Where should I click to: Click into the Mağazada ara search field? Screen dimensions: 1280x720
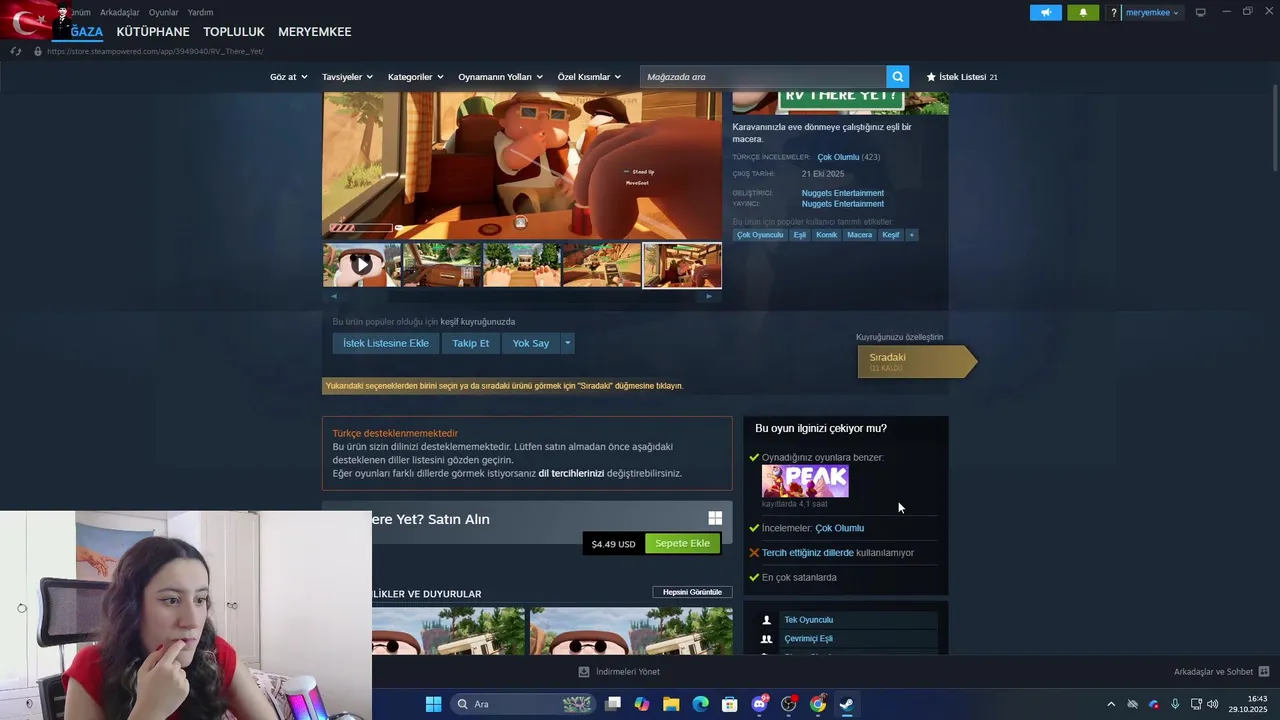point(763,77)
